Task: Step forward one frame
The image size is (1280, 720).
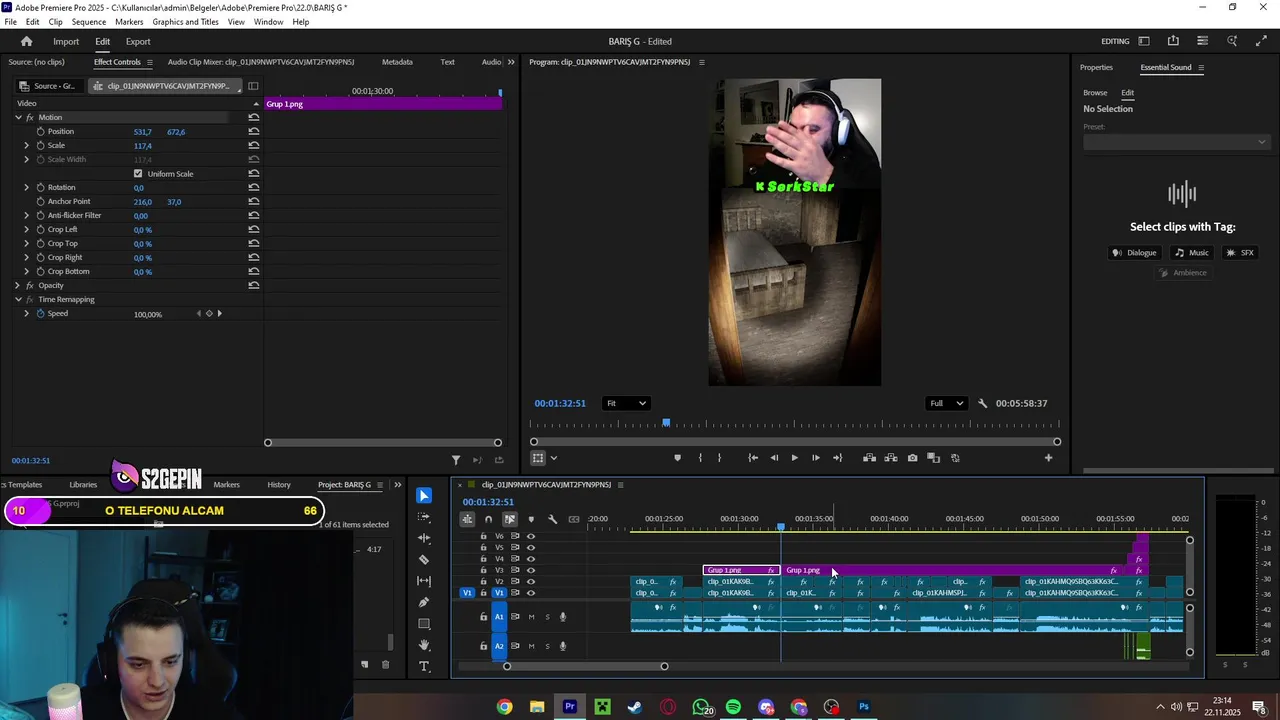Action: 816,458
